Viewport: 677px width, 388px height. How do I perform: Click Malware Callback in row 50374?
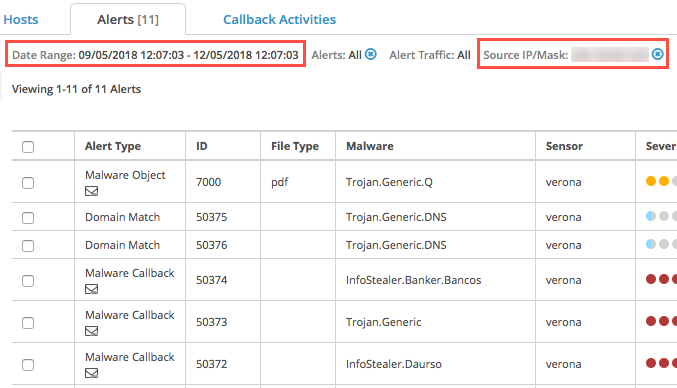[130, 273]
